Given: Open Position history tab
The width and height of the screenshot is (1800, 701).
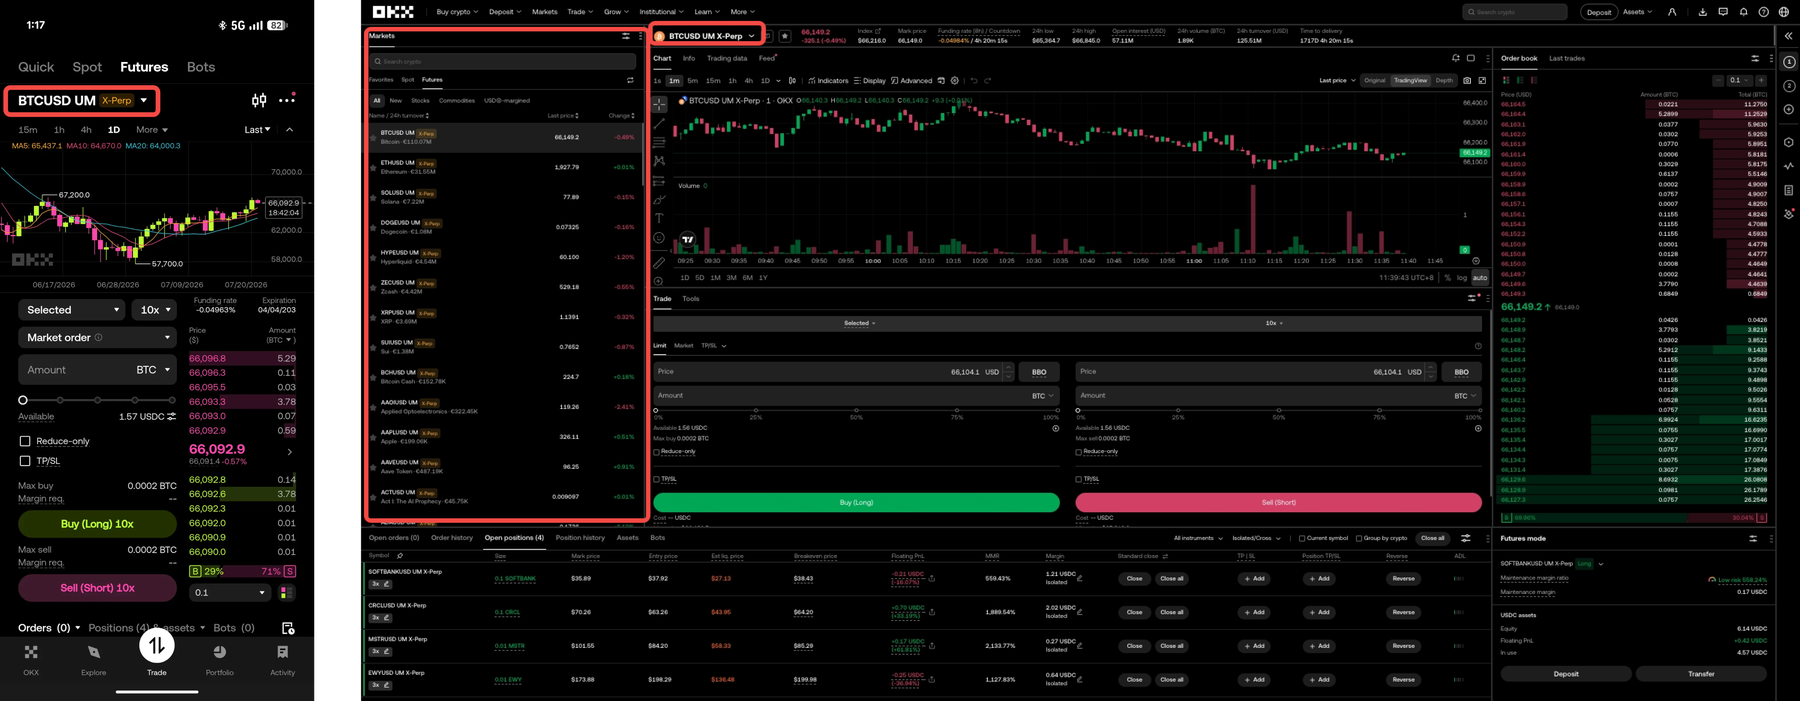Looking at the screenshot, I should (x=580, y=538).
